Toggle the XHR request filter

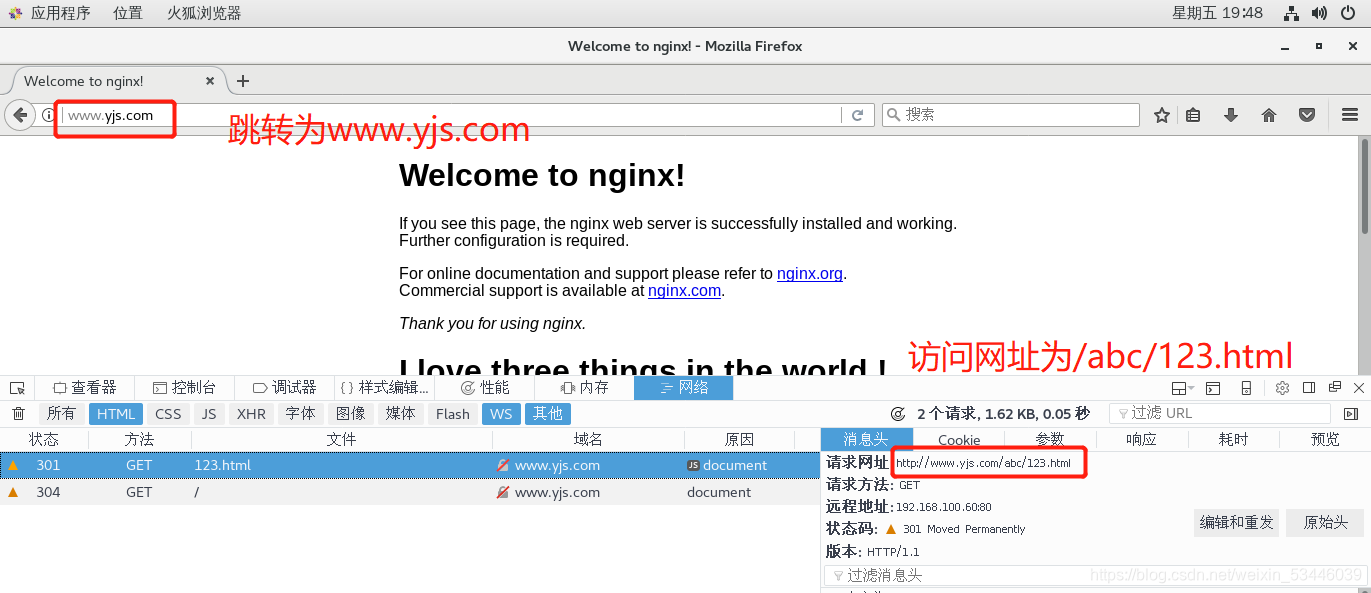click(251, 414)
